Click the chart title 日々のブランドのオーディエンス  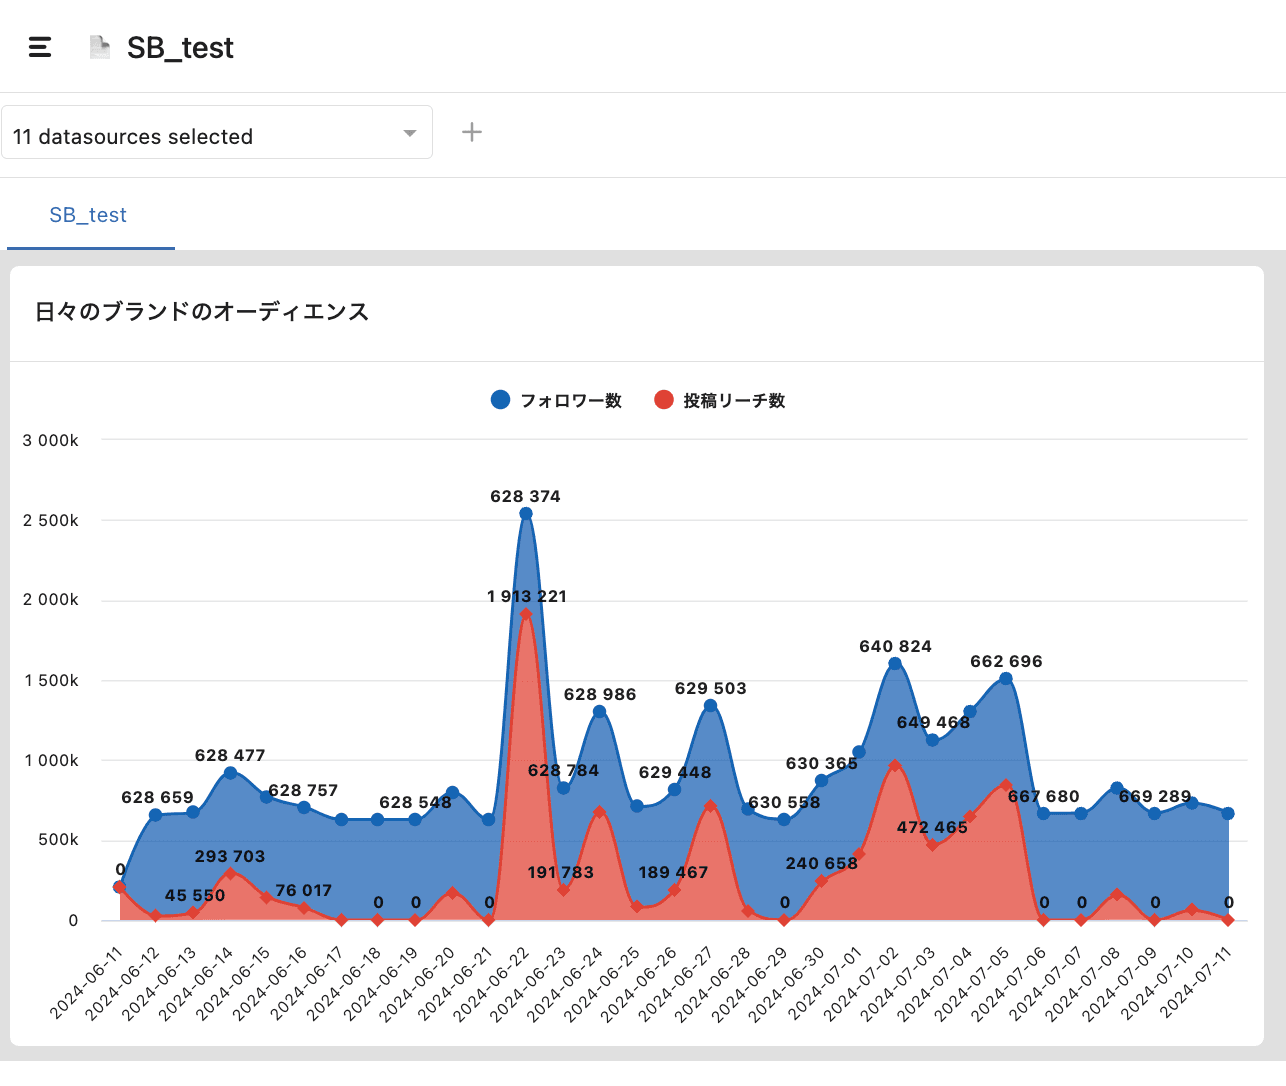[x=202, y=312]
